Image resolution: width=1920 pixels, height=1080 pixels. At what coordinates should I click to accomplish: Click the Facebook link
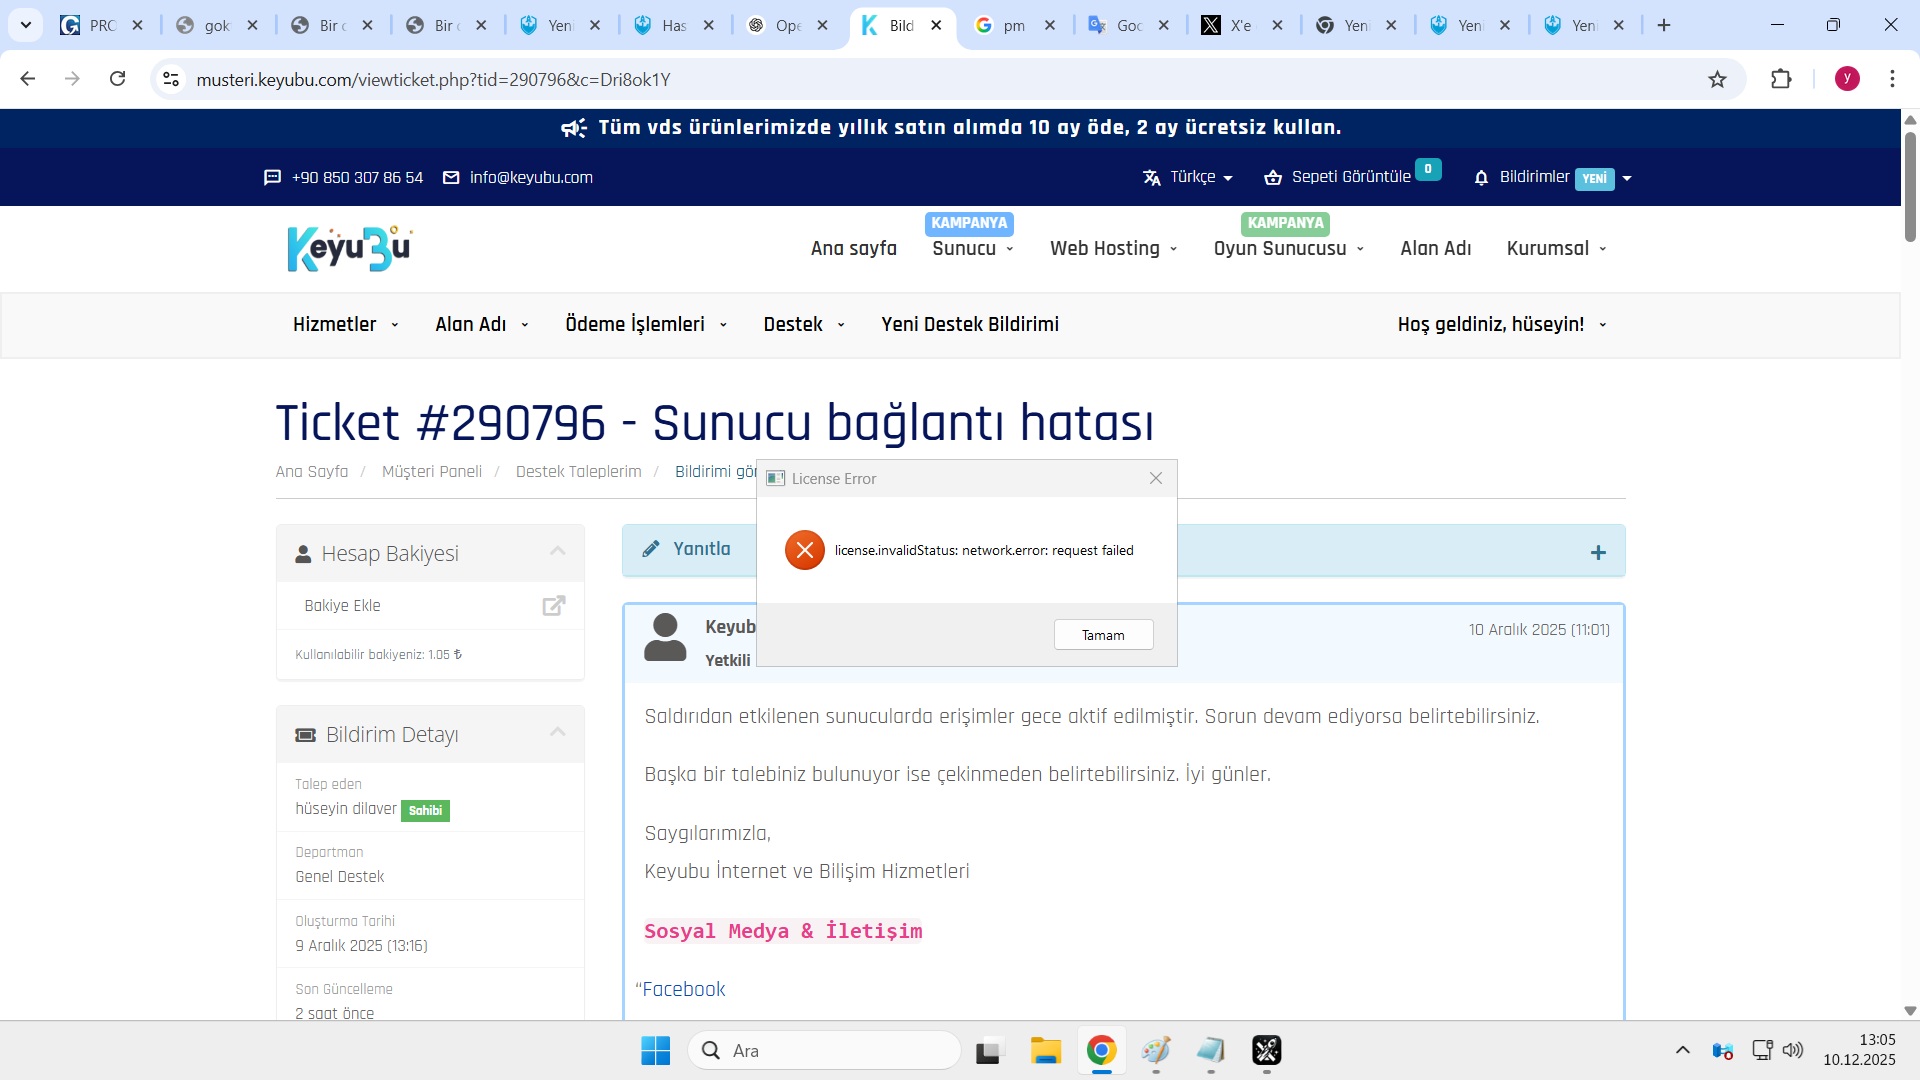point(684,989)
